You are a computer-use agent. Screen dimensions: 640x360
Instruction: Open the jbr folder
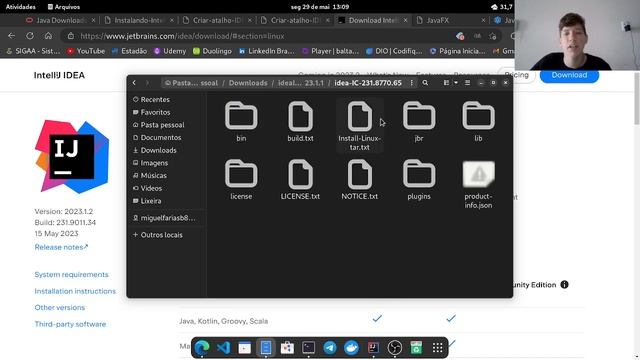[419, 121]
